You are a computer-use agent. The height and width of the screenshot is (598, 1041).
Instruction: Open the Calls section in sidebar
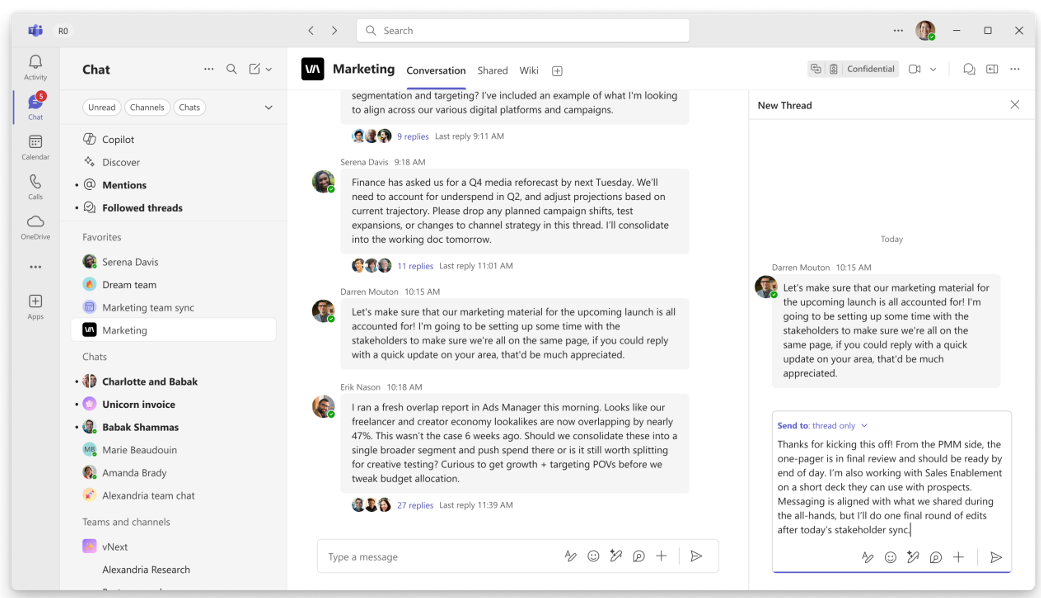point(35,187)
